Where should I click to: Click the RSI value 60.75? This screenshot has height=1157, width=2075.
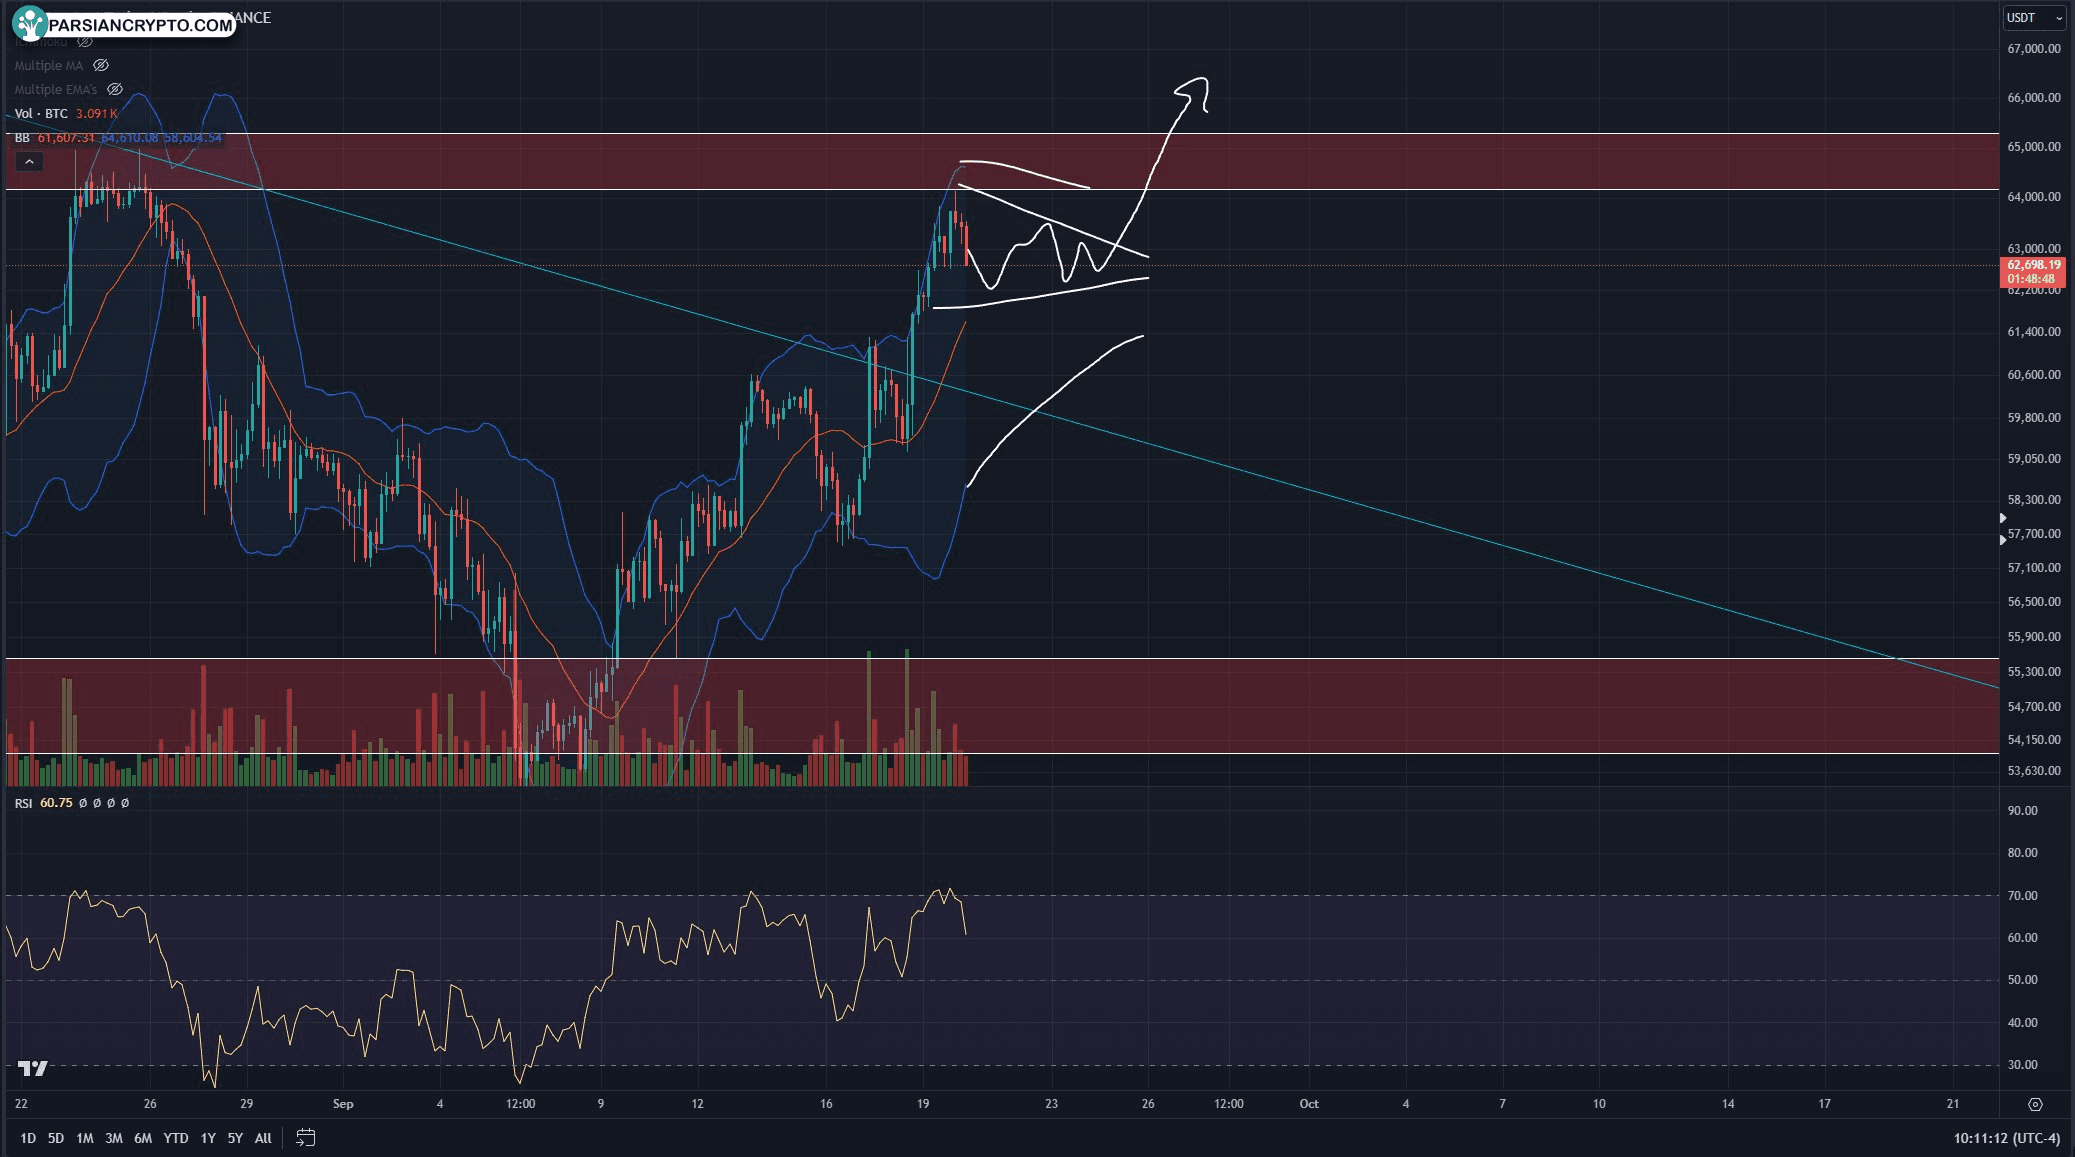coord(56,803)
